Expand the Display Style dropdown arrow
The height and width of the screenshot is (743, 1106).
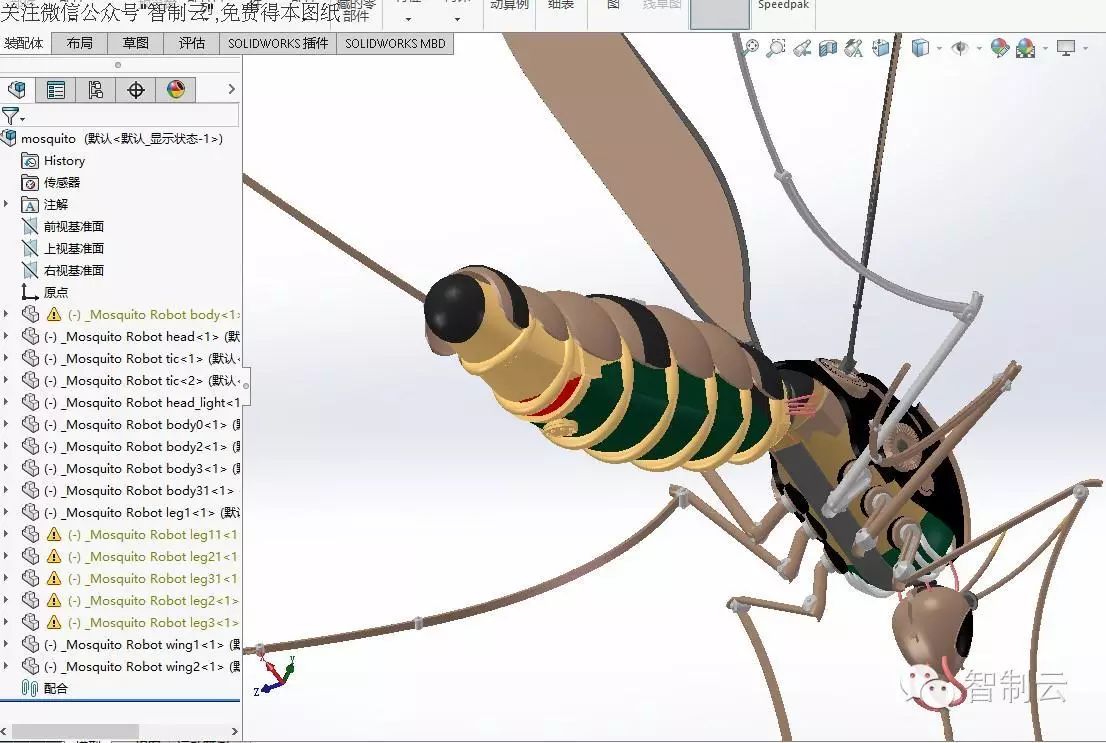point(940,48)
